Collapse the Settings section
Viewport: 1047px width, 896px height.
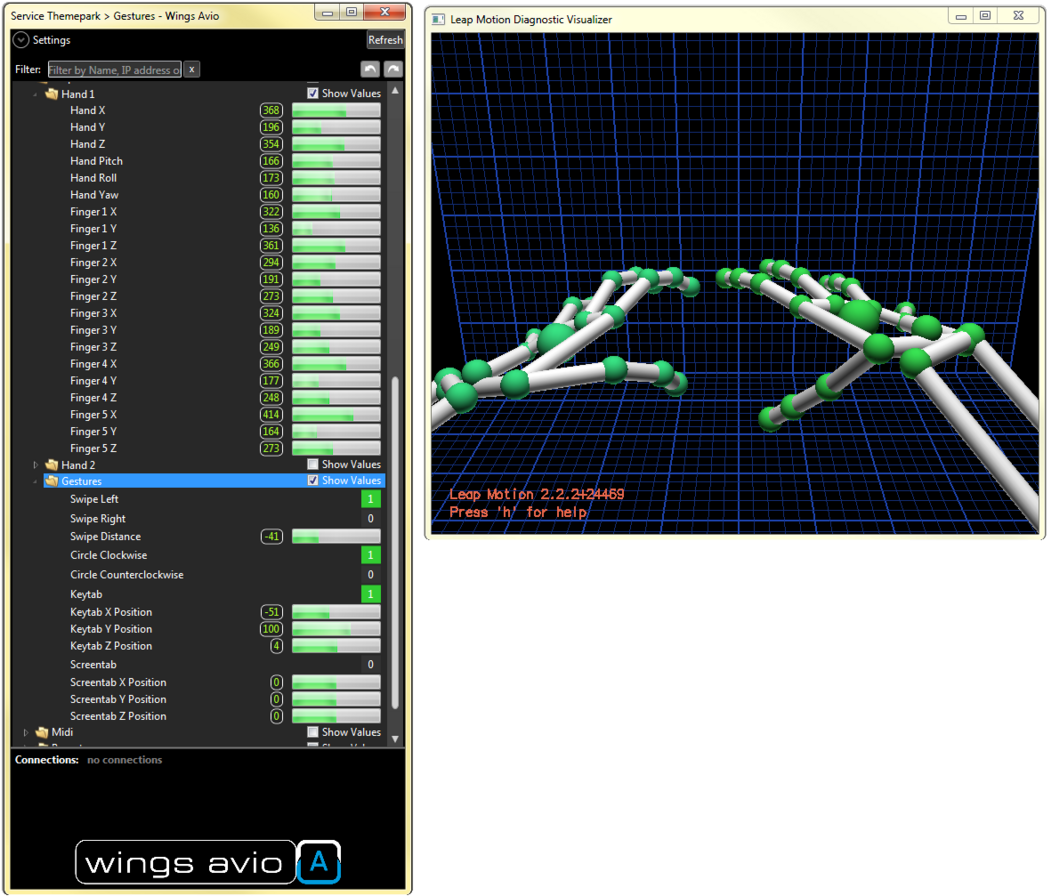pos(20,40)
